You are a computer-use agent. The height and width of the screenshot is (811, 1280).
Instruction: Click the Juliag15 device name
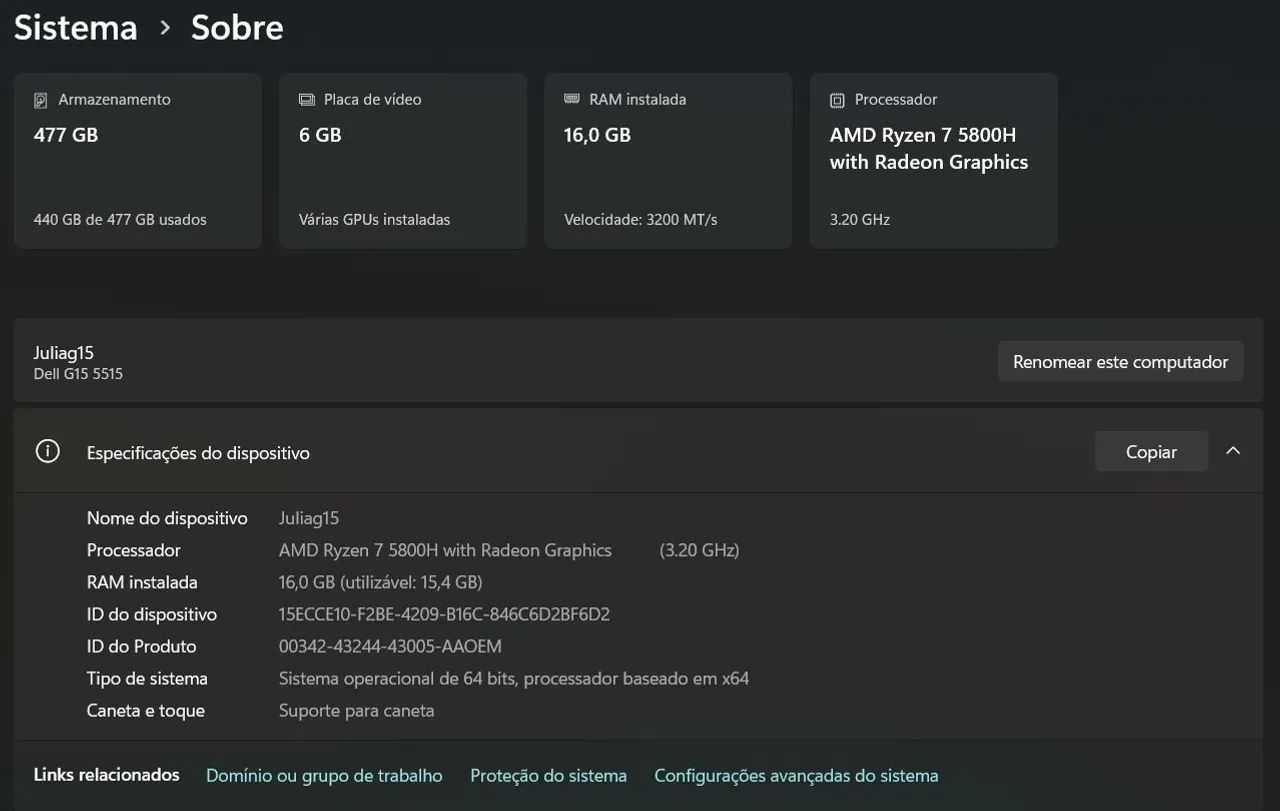(64, 352)
